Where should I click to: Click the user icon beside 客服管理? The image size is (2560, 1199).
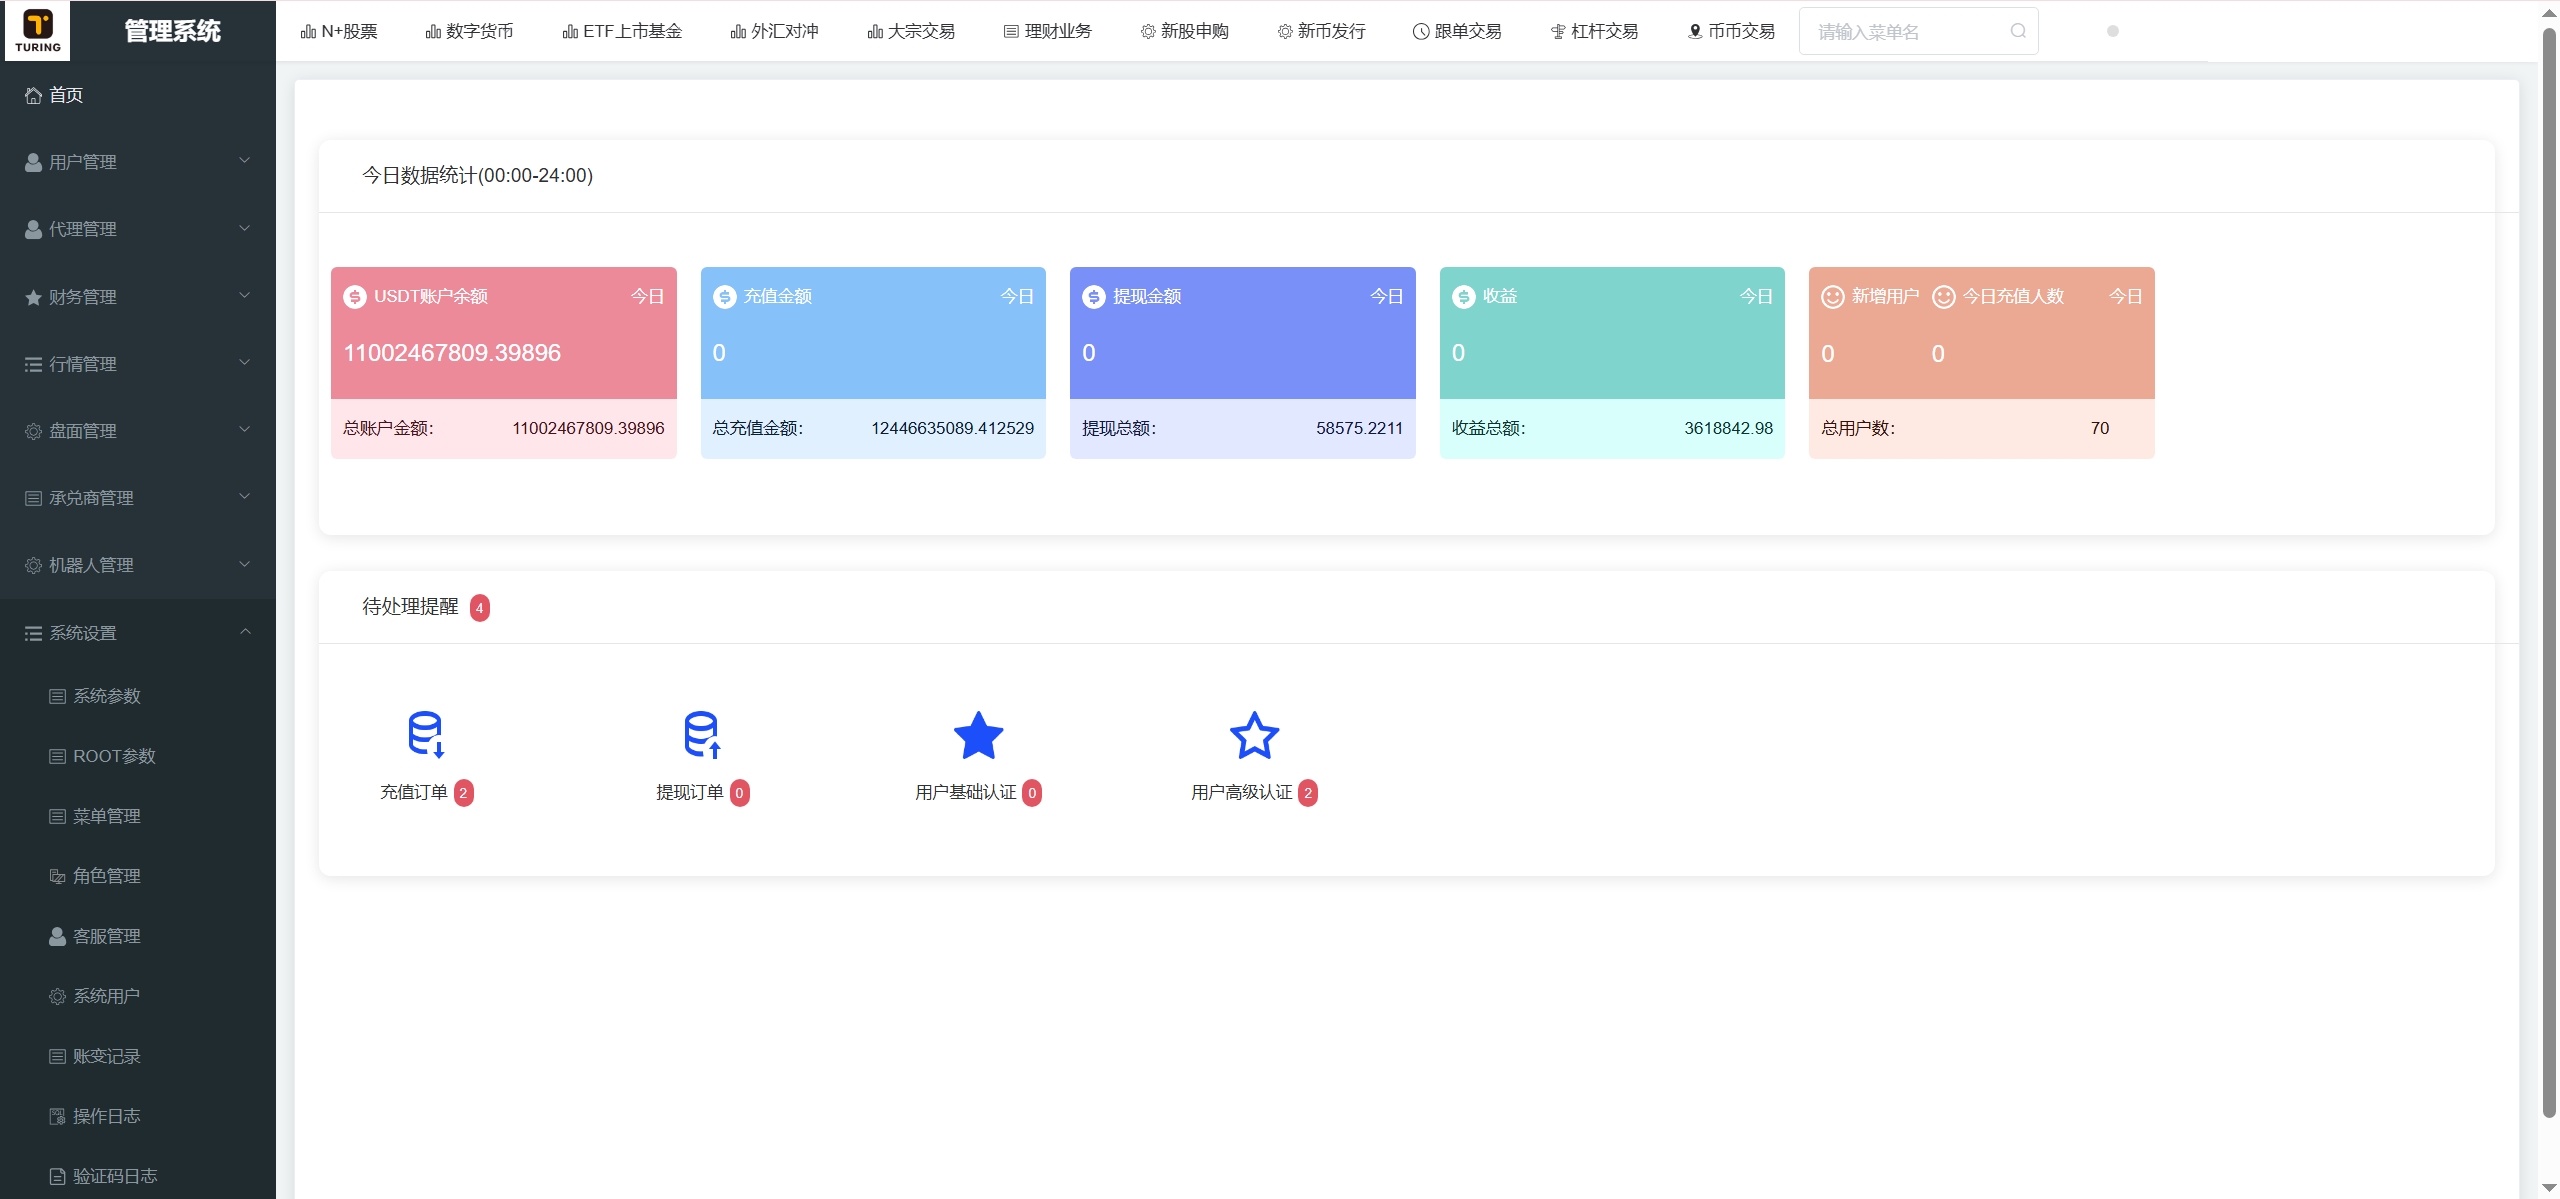pyautogui.click(x=57, y=936)
